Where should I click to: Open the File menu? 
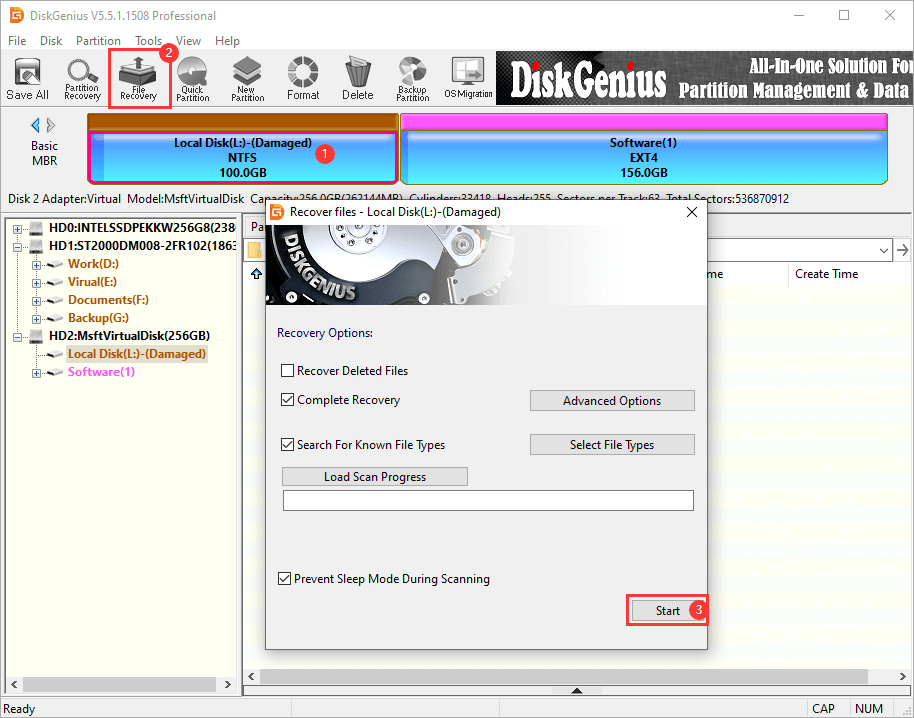coord(17,41)
